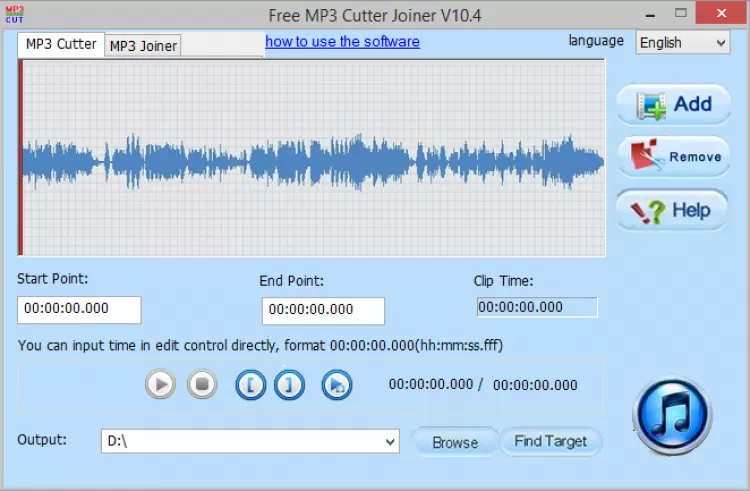
Task: Expand the language dropdown
Action: pyautogui.click(x=683, y=43)
